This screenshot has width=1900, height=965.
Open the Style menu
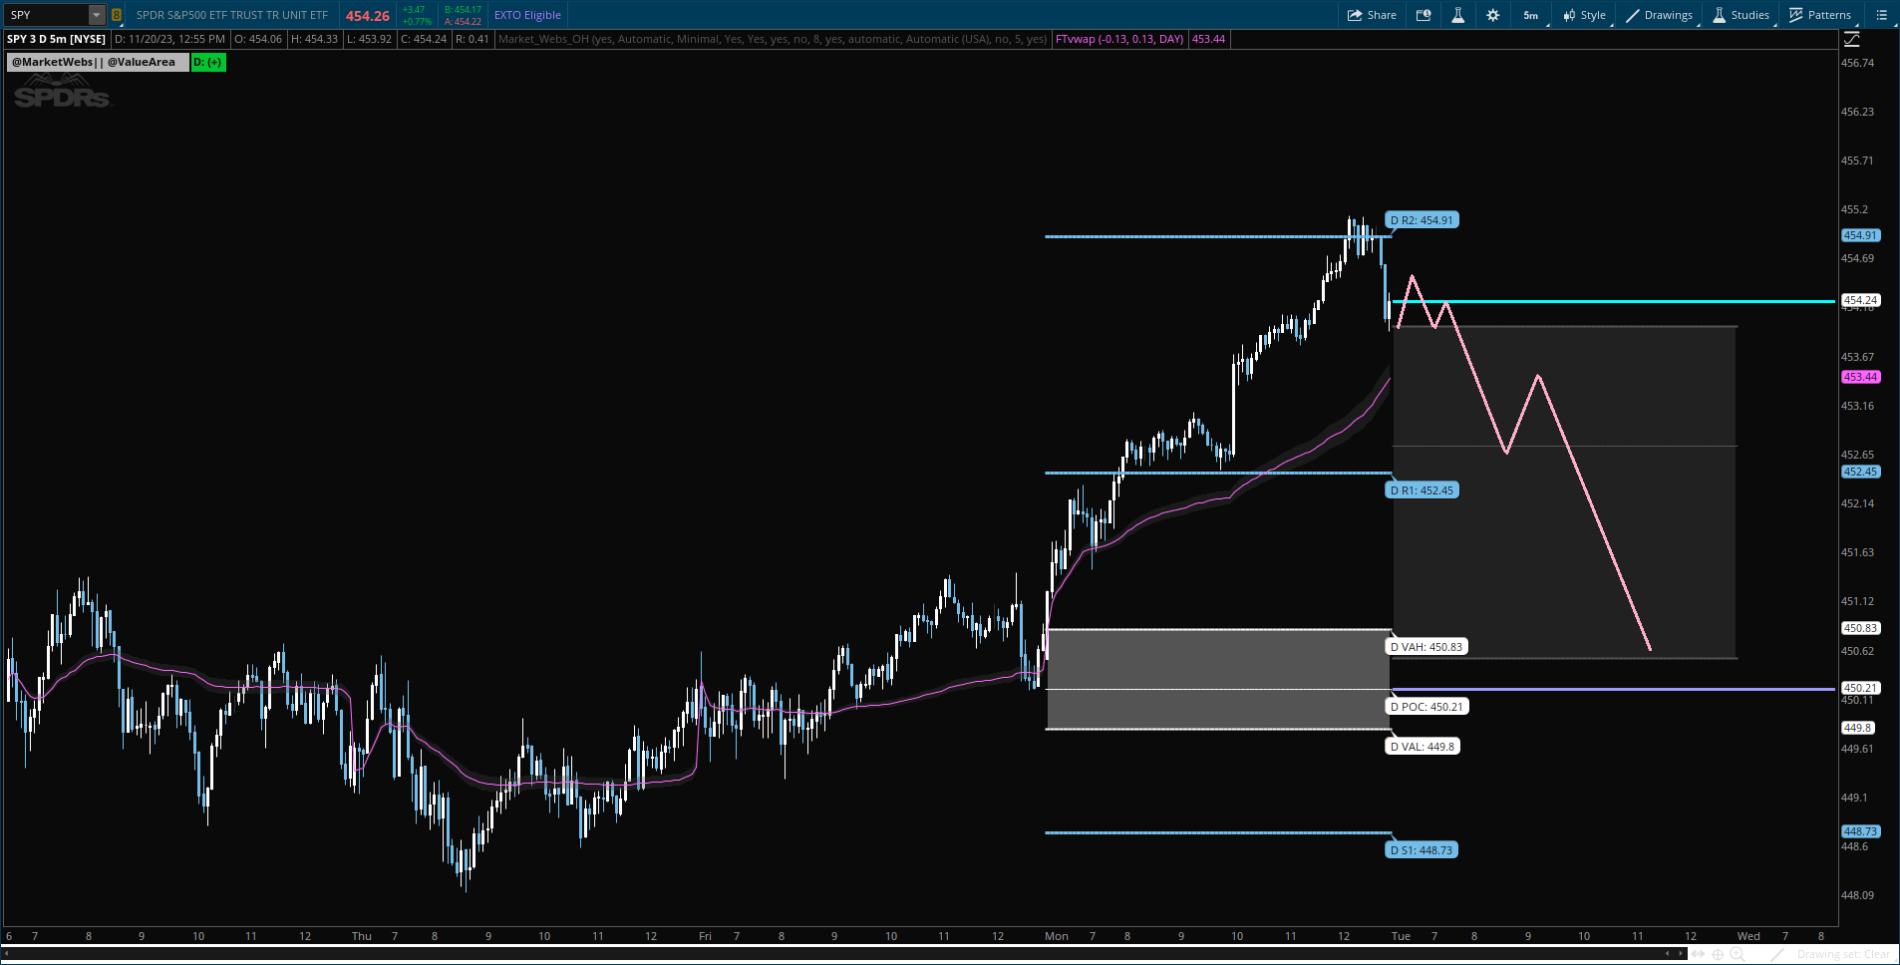pyautogui.click(x=1584, y=15)
